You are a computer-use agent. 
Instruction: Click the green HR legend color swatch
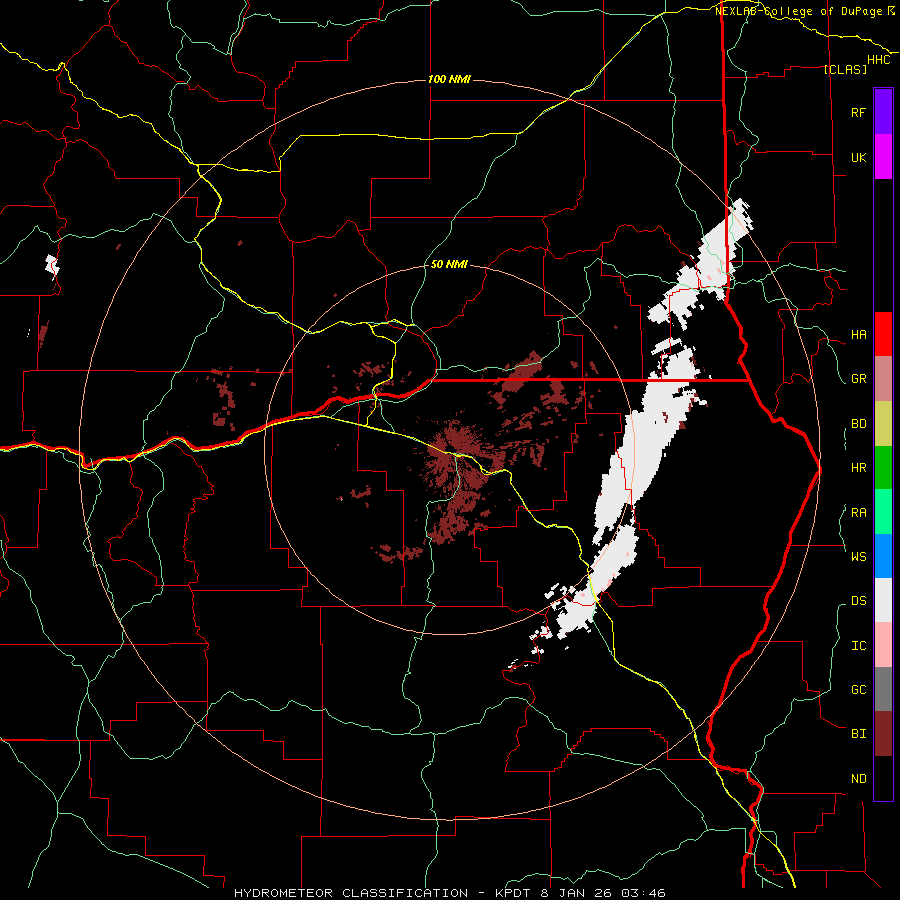click(x=883, y=467)
